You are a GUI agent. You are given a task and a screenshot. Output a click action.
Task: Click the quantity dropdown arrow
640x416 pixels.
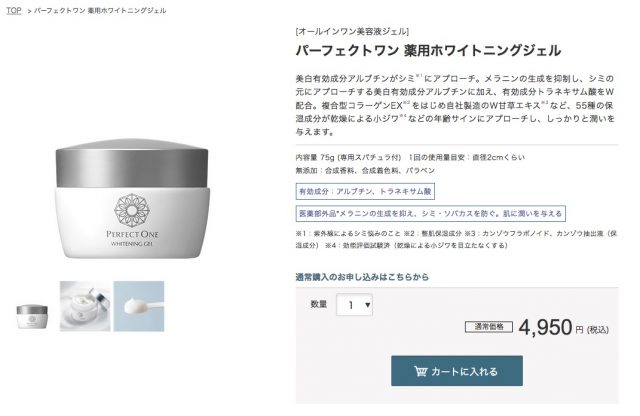(367, 305)
